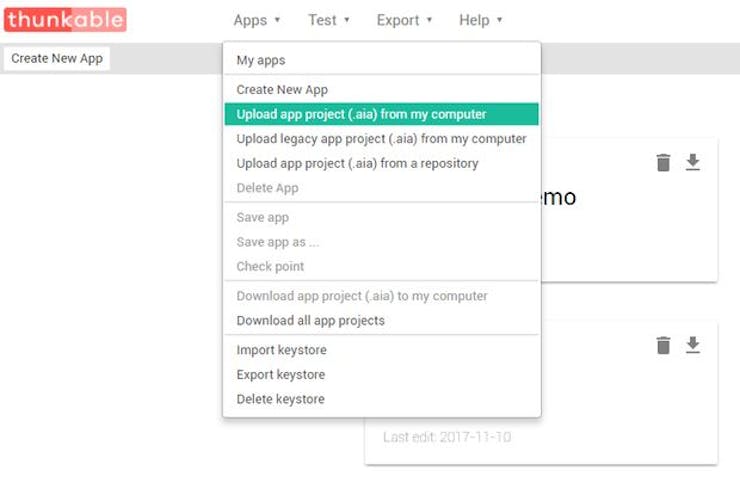Screen dimensions: 740x483
Task: Select Upload app project (.aia) from my computer
Action: click(x=361, y=114)
